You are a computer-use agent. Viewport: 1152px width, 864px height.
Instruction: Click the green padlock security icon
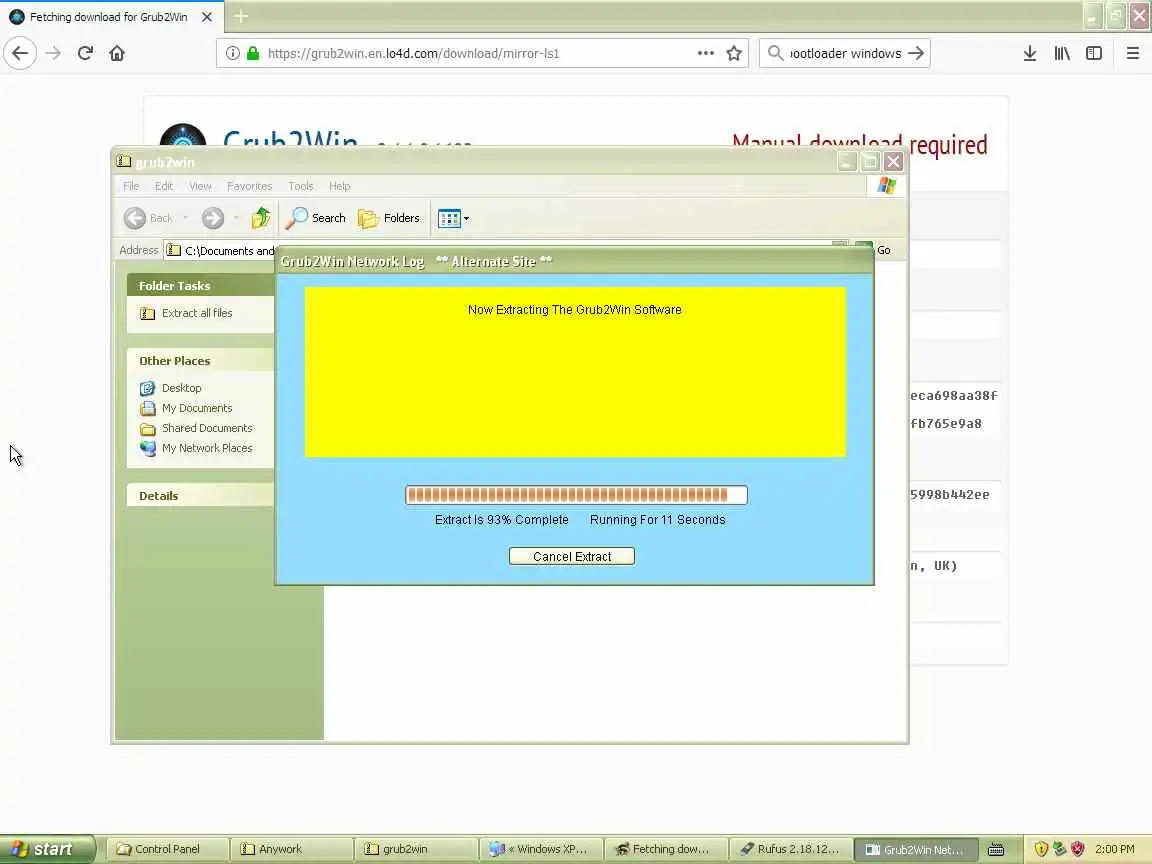point(253,53)
